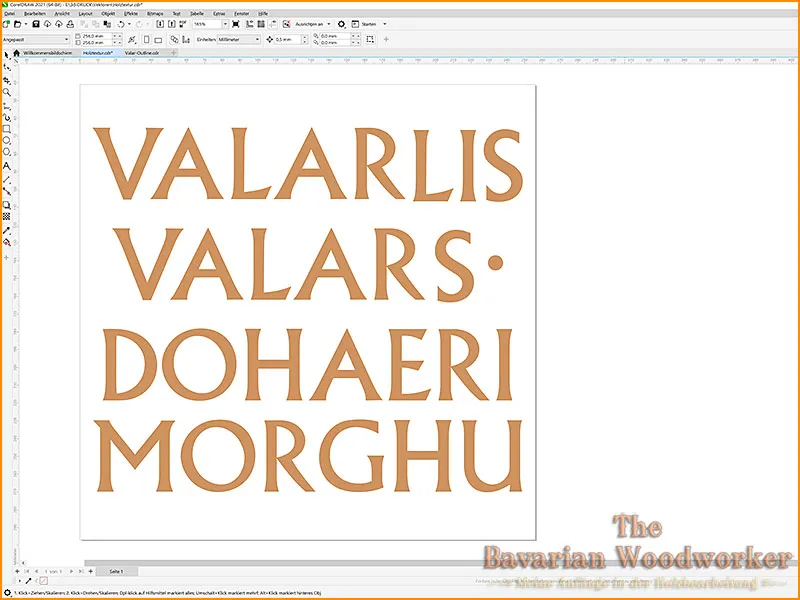This screenshot has width=800, height=600.
Task: Click the Undo arrow icon
Action: (x=121, y=24)
